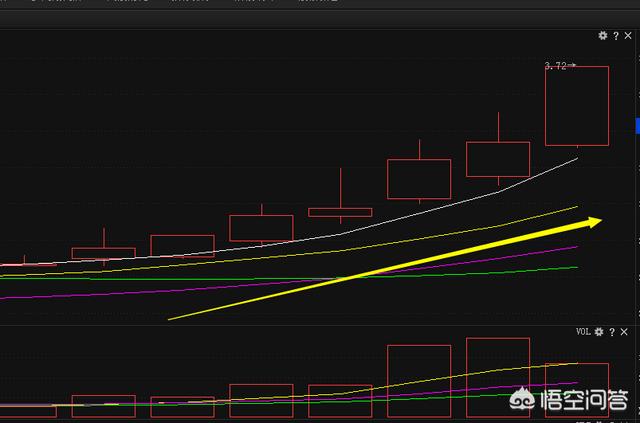Select the third candlestick from the right

418,178
